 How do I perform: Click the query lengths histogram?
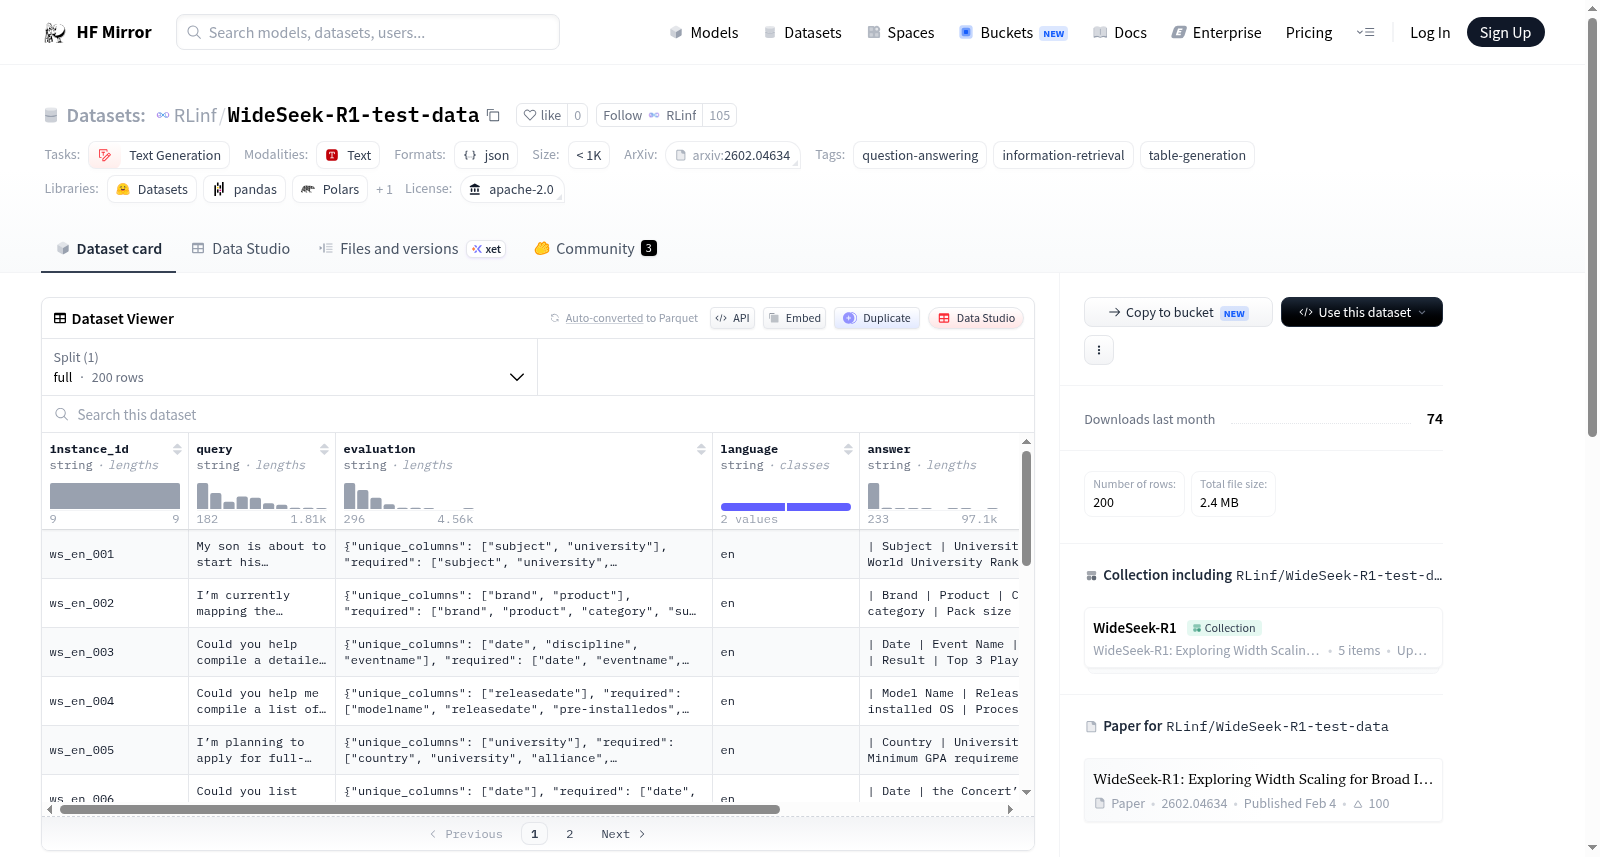tap(261, 496)
